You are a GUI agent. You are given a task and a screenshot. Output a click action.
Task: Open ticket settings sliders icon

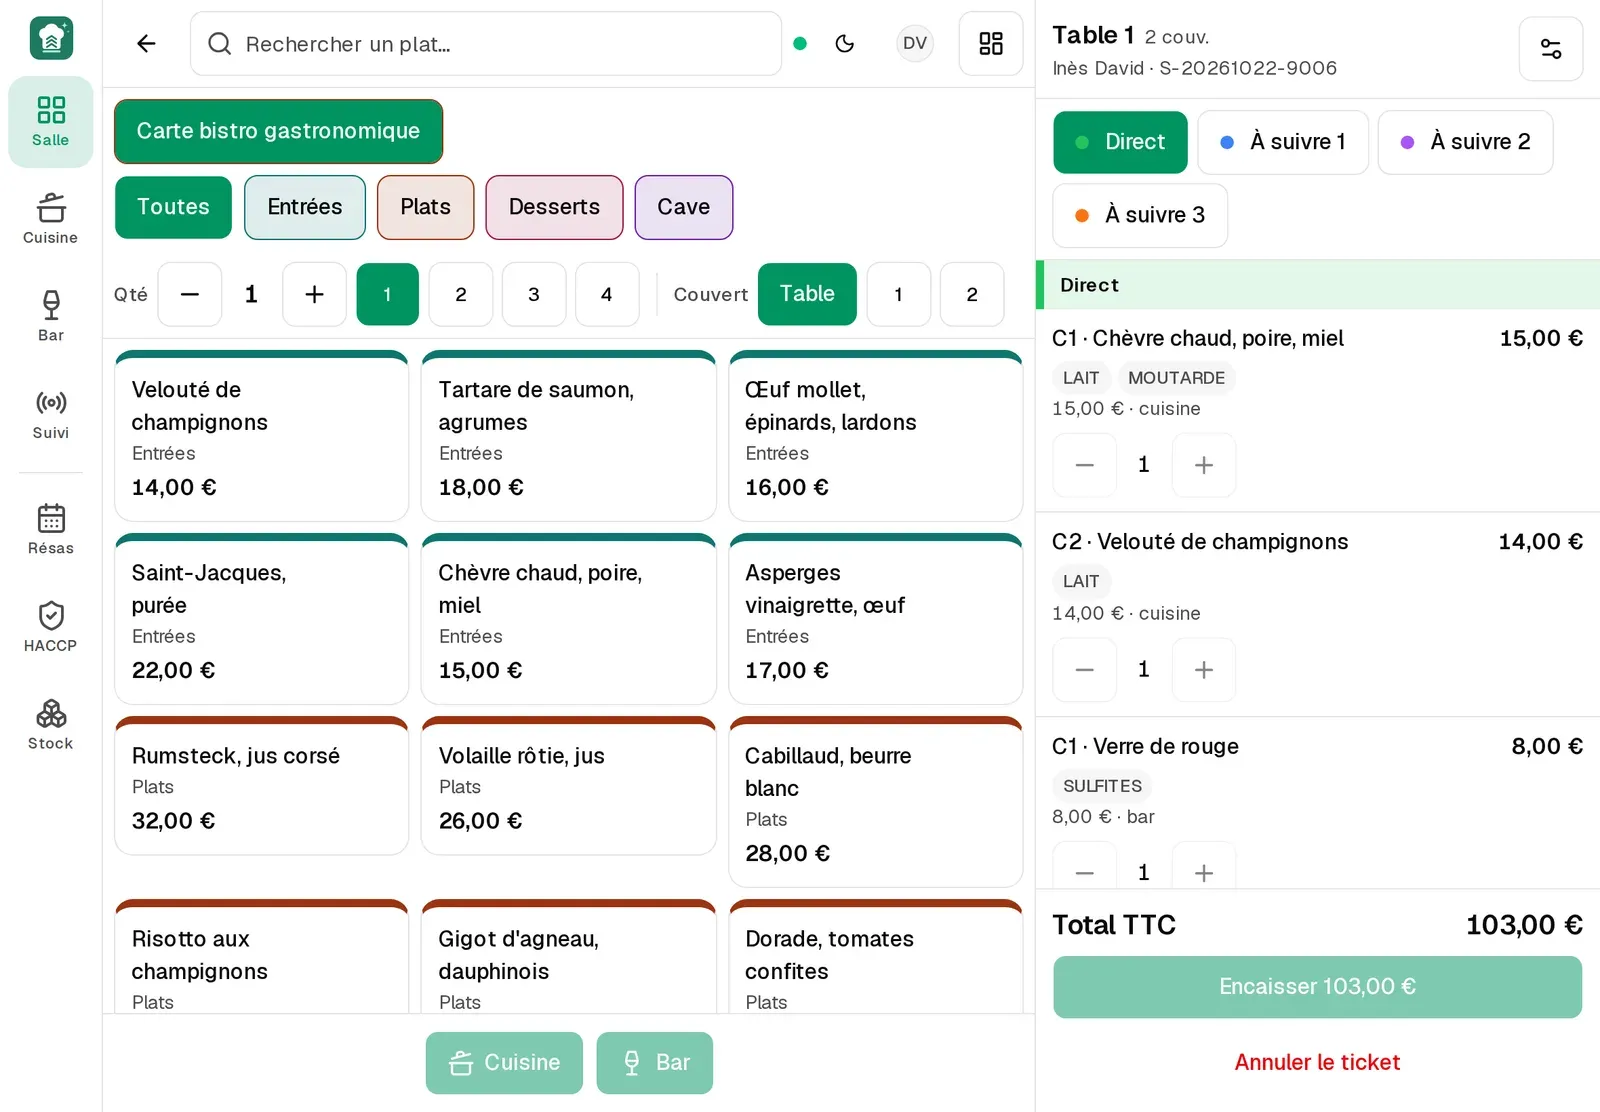1551,49
